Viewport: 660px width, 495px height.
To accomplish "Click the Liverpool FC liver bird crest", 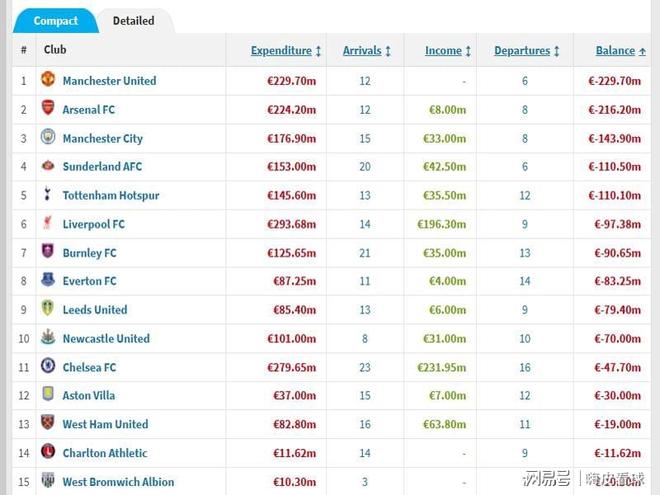I will point(48,223).
